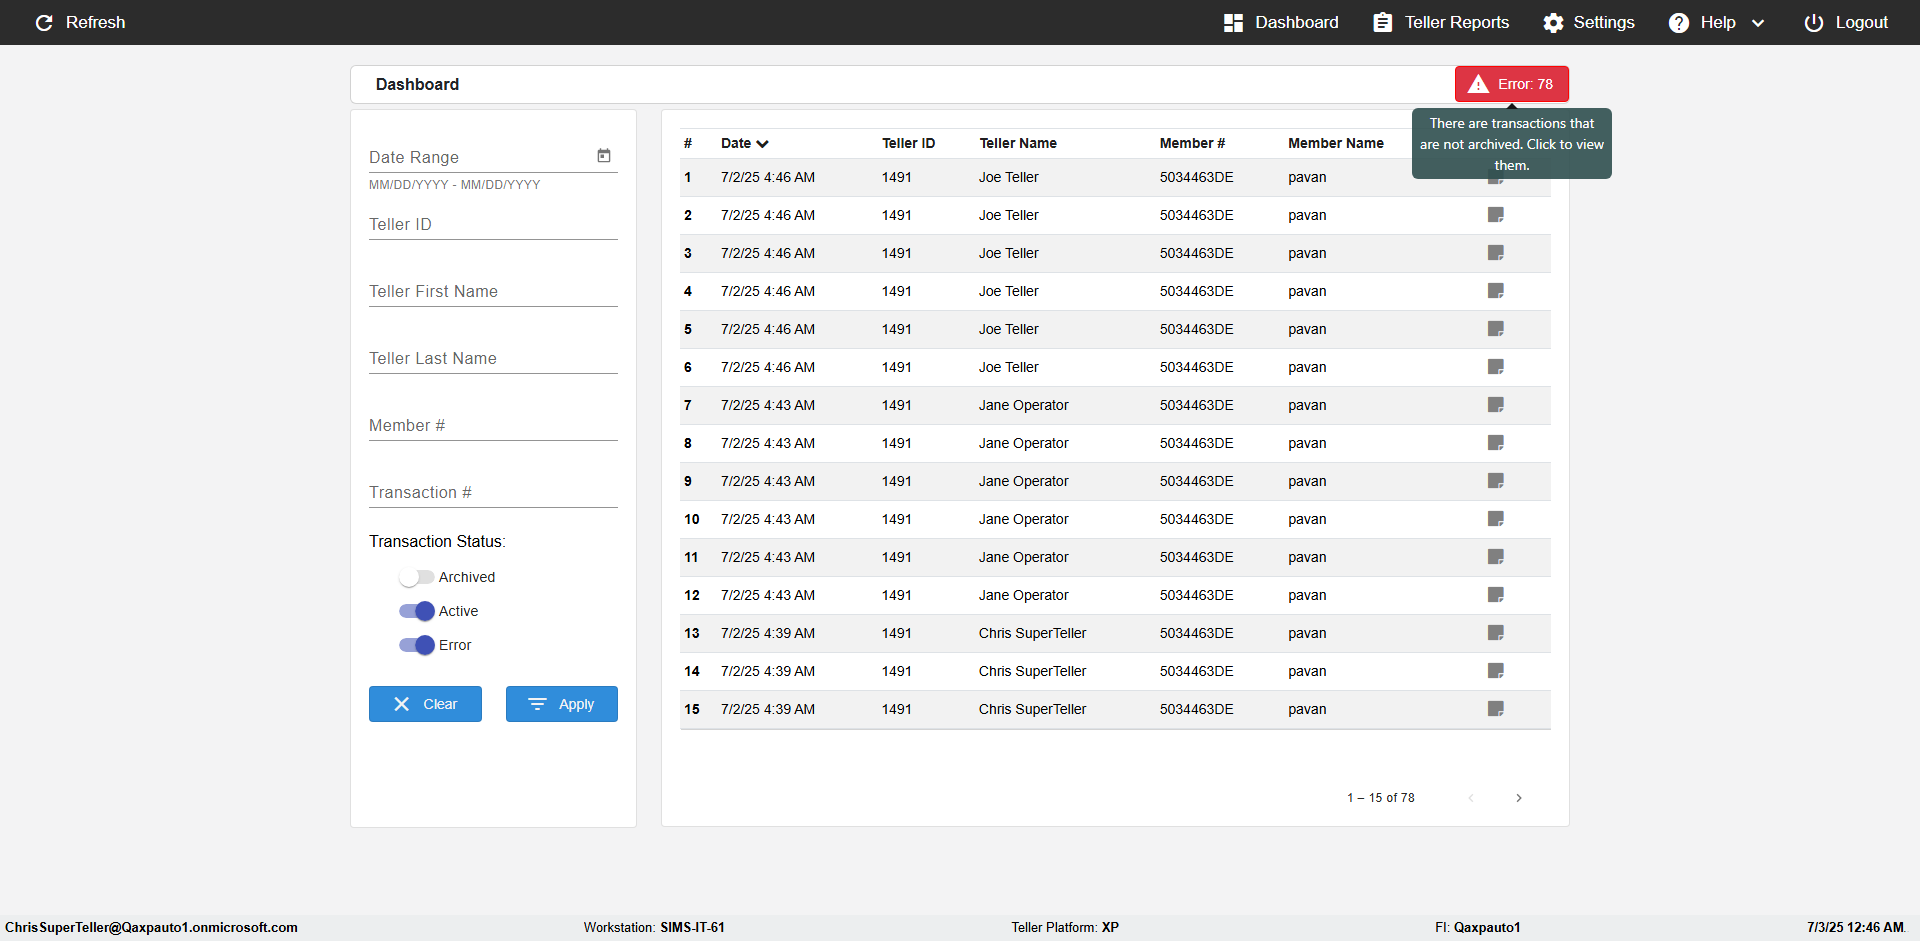The width and height of the screenshot is (1920, 941).
Task: Open the note icon for row 2
Action: click(1496, 215)
